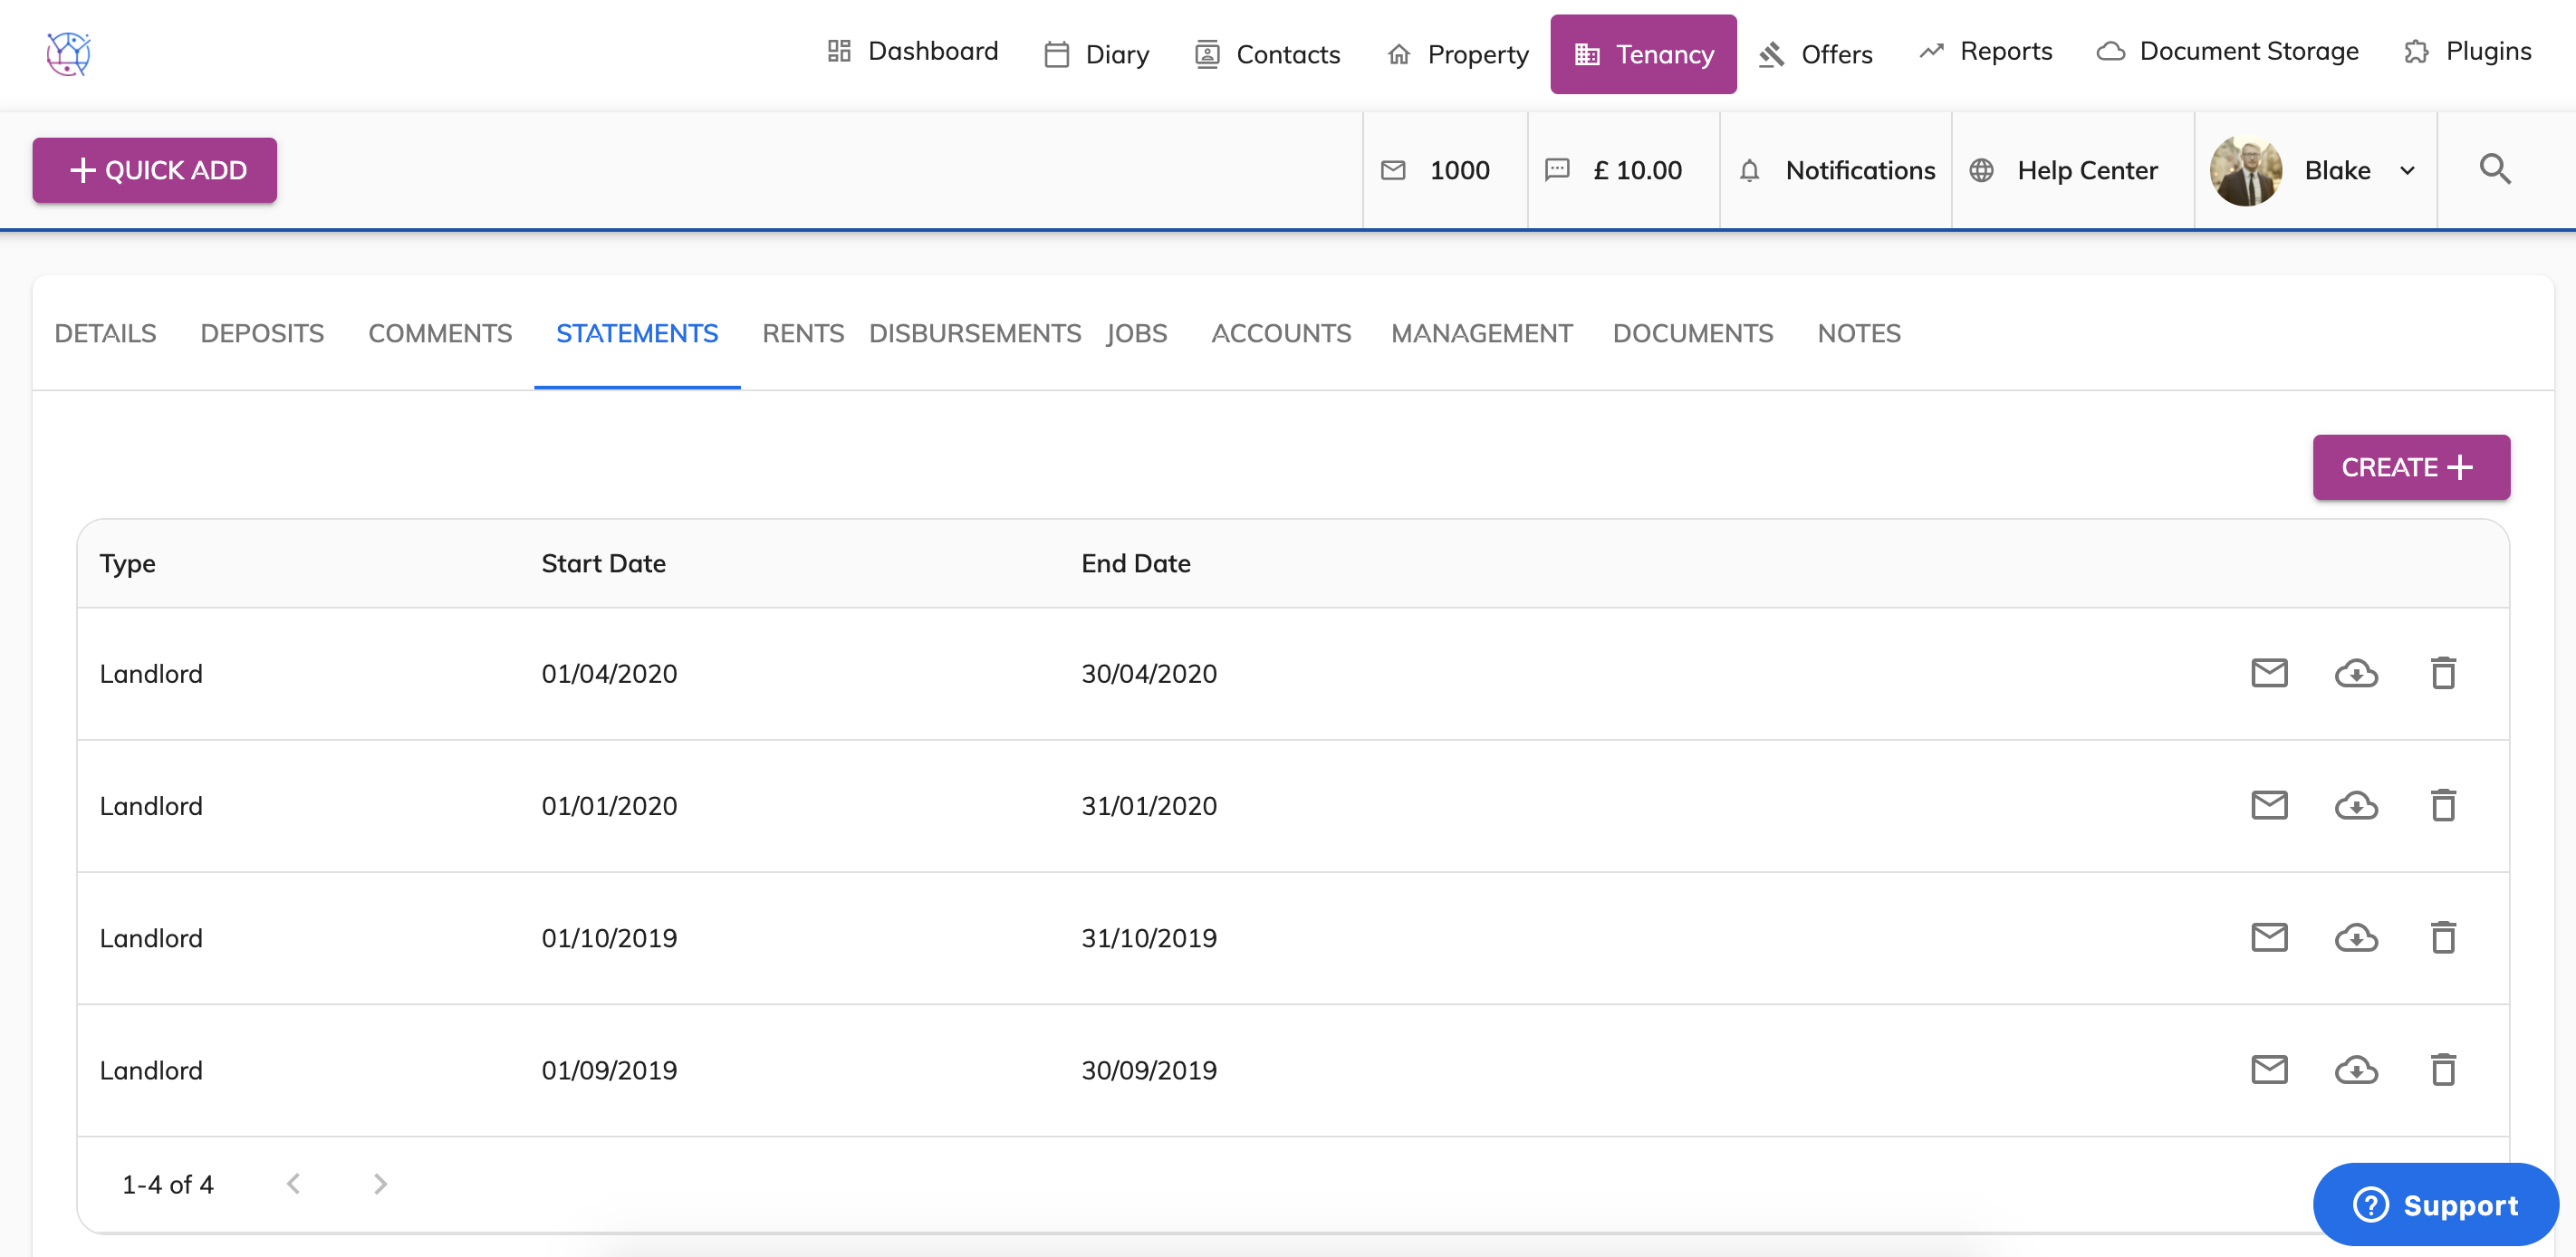
Task: Click the app logo in top left
Action: (68, 53)
